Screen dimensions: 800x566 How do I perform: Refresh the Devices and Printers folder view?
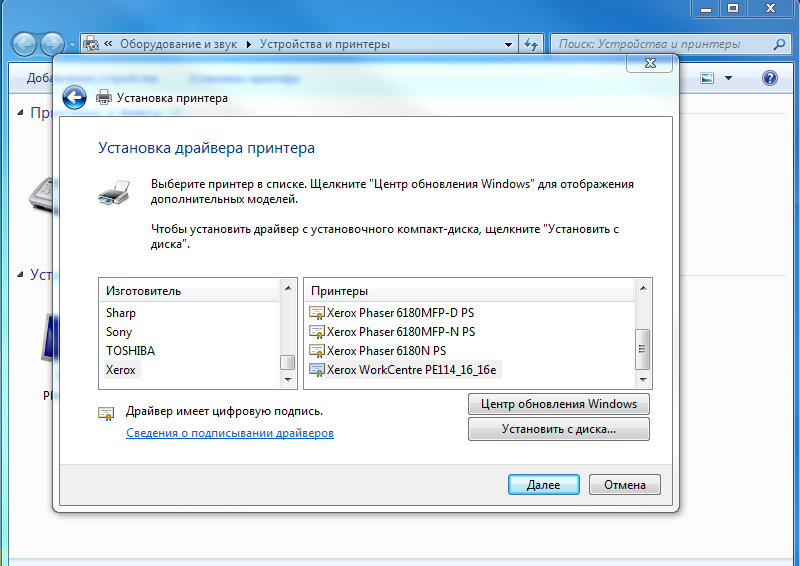[x=532, y=44]
